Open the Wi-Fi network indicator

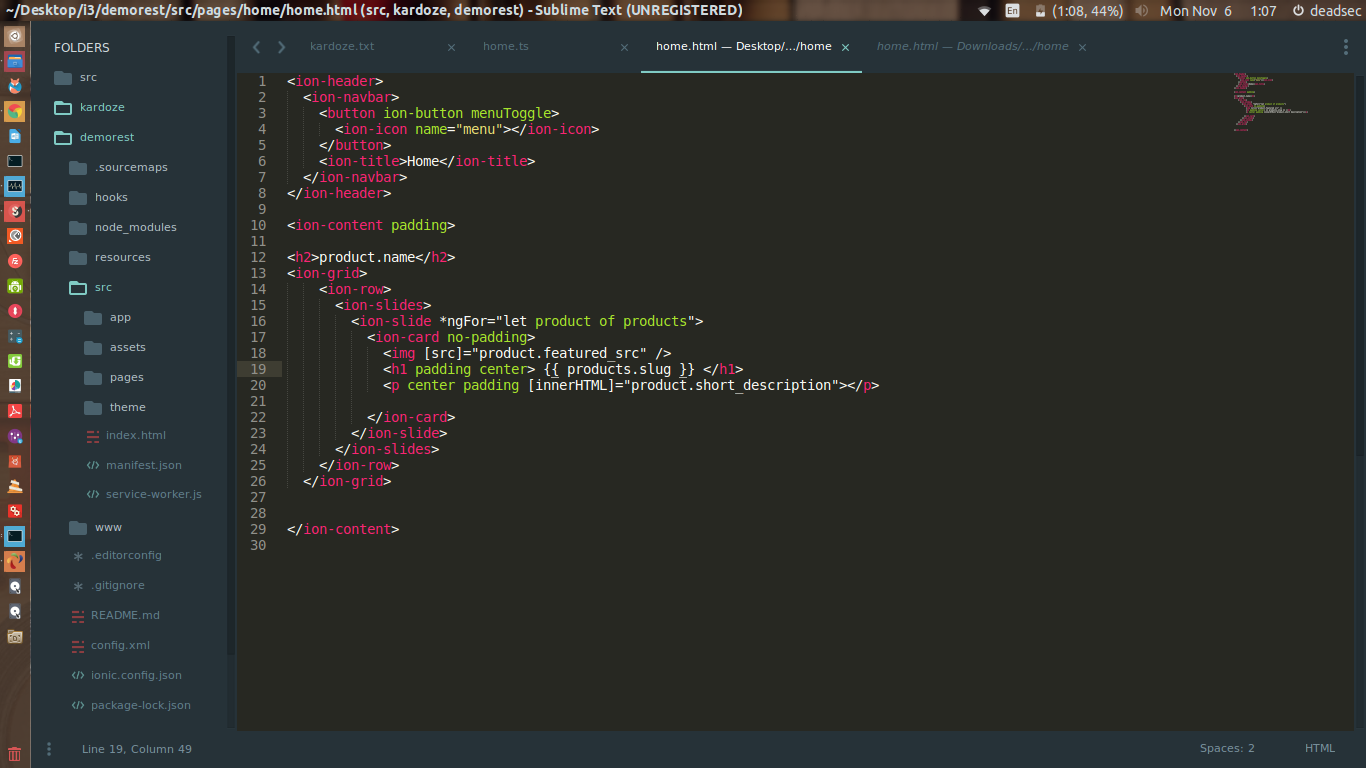984,11
